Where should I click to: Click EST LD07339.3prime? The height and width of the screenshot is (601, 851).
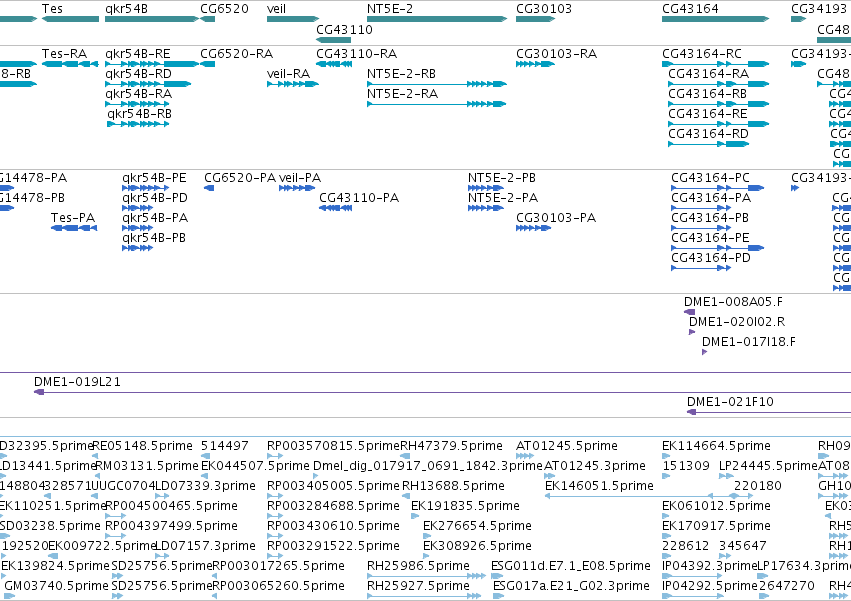coord(205,486)
